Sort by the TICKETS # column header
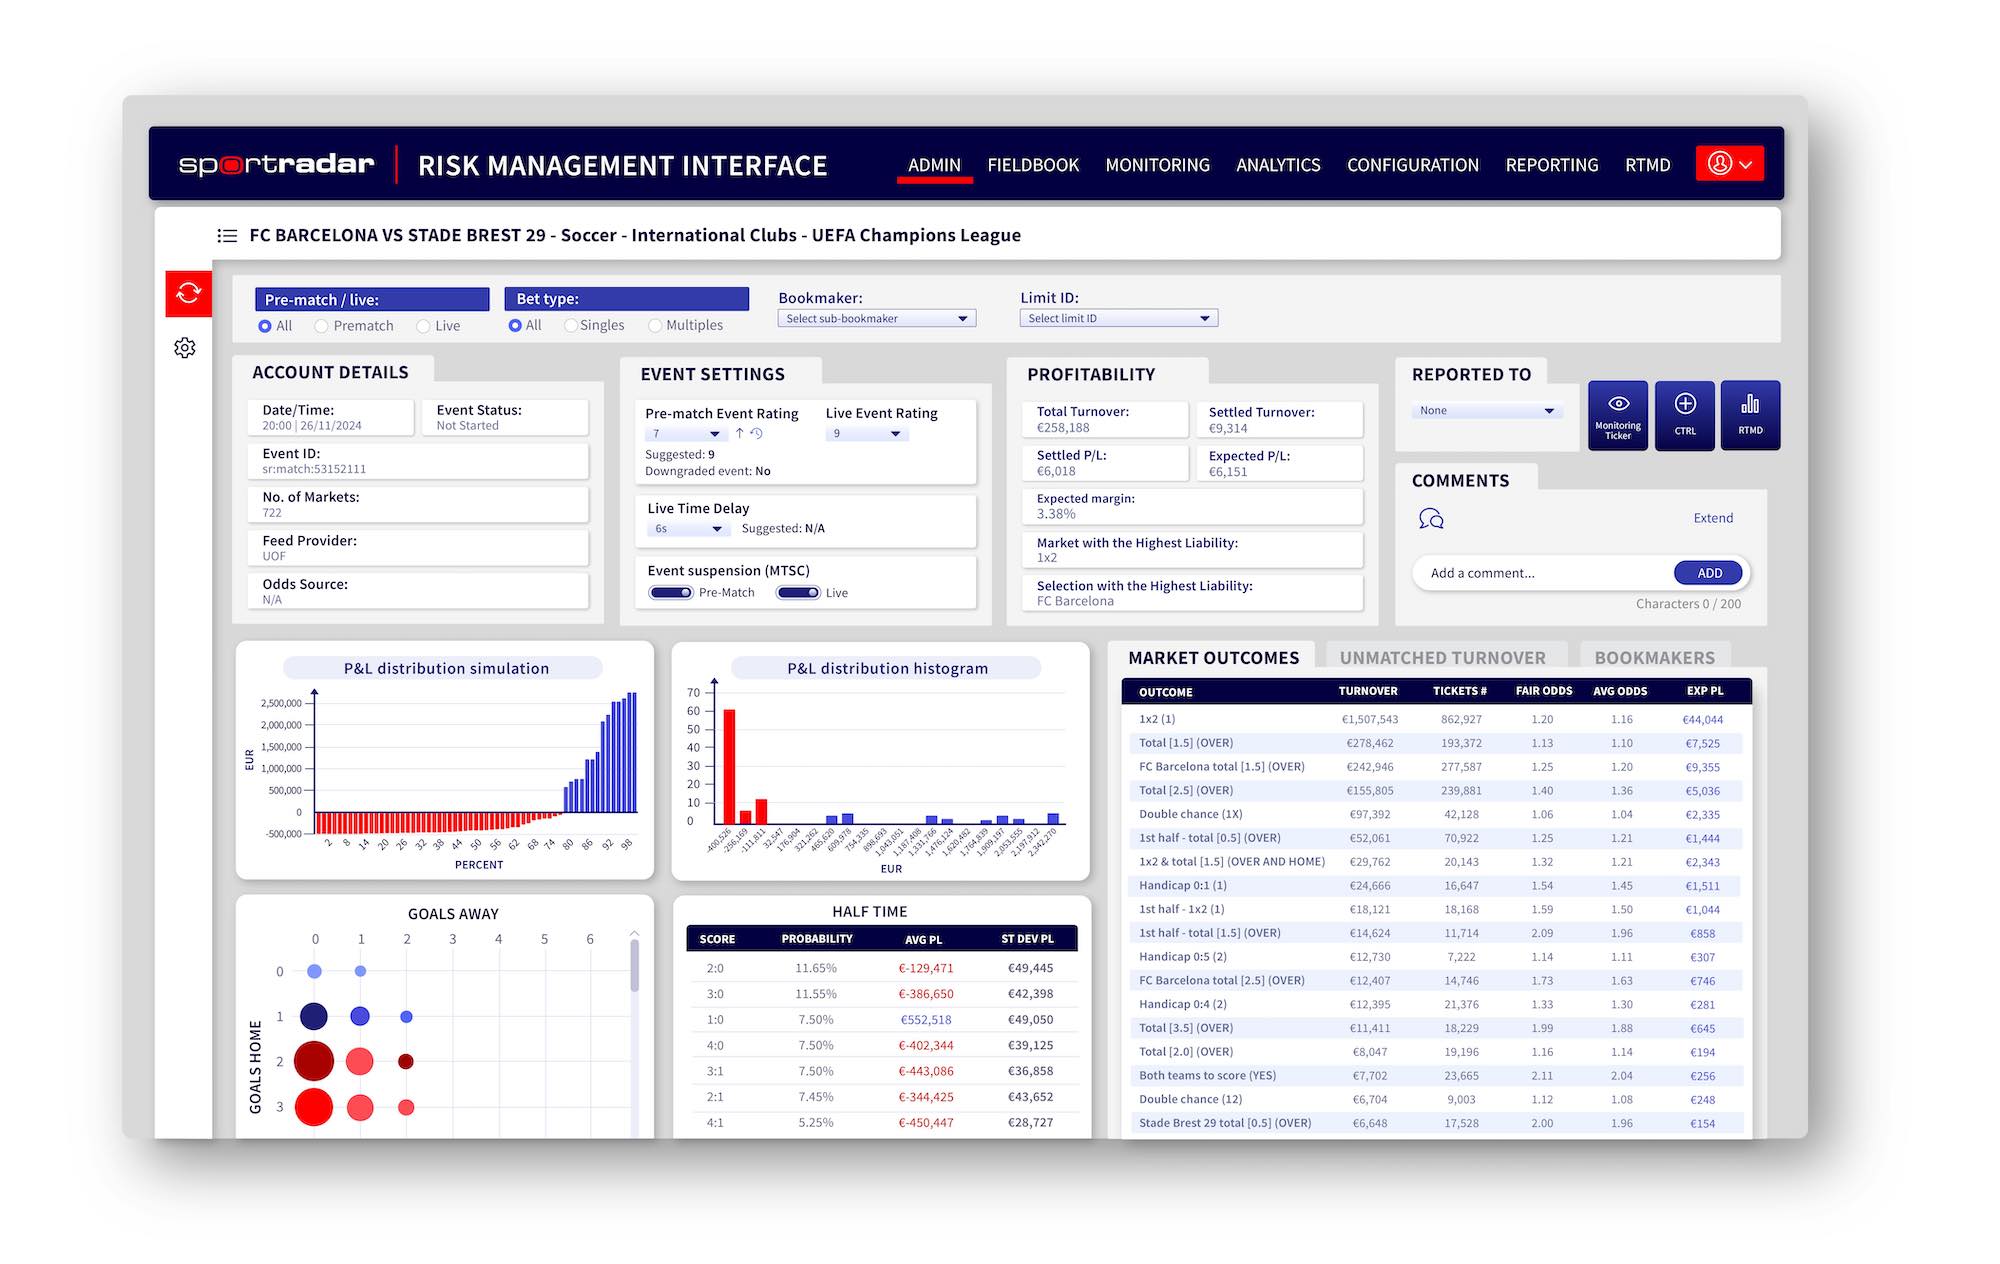The image size is (2000, 1264). pos(1459,691)
